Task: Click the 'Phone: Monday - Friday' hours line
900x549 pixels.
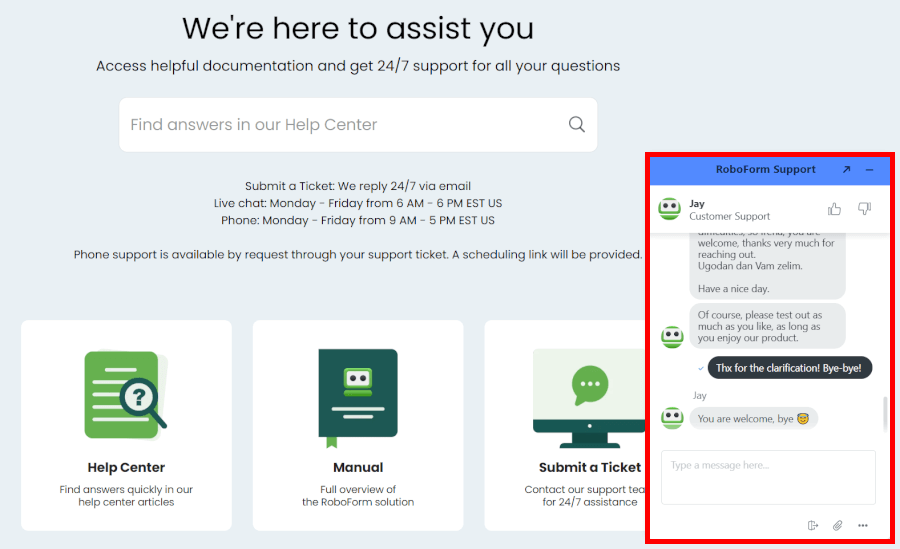Action: [x=358, y=221]
